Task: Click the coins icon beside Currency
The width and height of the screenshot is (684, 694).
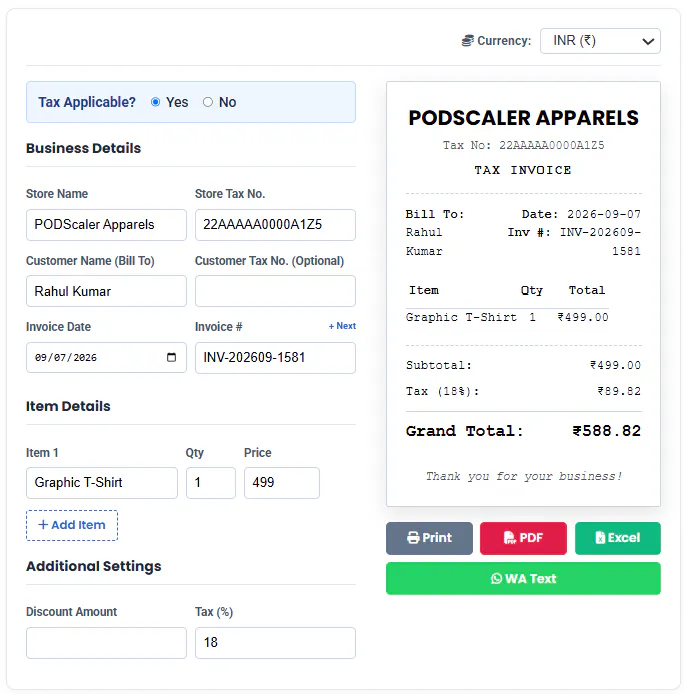Action: pos(468,41)
